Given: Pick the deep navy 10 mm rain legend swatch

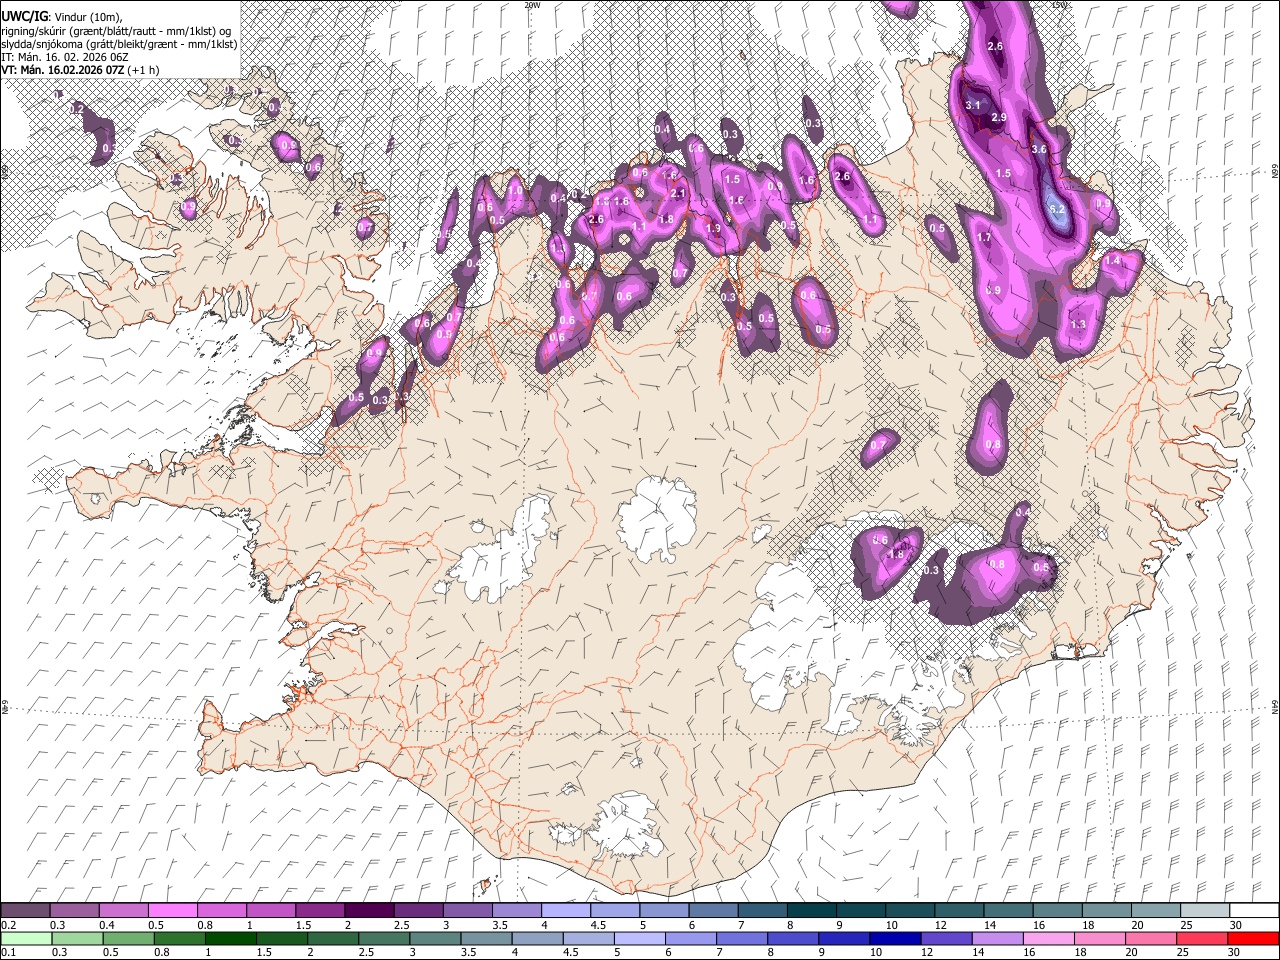Looking at the screenshot, I should click(895, 938).
